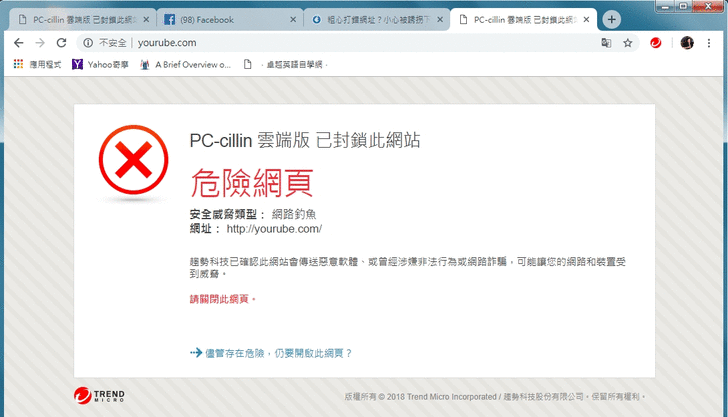Close the active PC-cillin tab
Screen dimensions: 728x417
(586, 20)
